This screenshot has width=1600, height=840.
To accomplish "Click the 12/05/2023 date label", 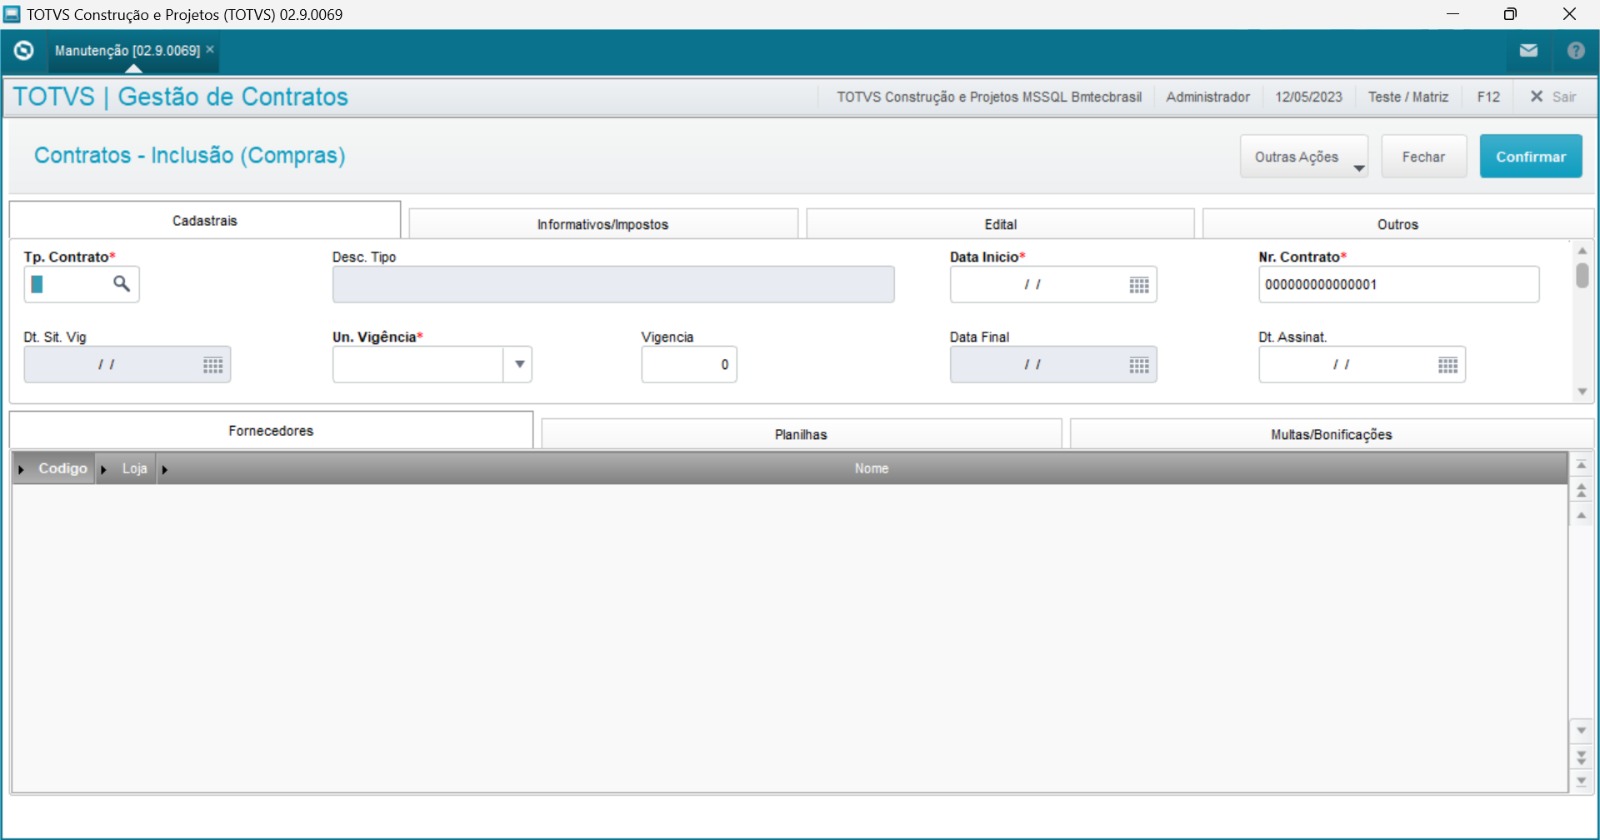I will point(1308,97).
